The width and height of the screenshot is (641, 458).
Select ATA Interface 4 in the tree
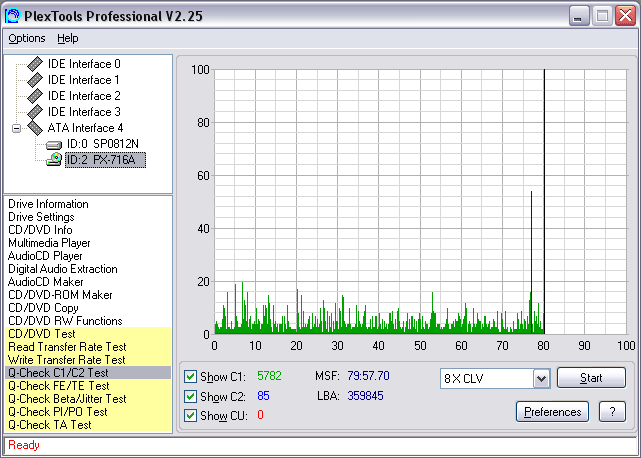(x=85, y=128)
